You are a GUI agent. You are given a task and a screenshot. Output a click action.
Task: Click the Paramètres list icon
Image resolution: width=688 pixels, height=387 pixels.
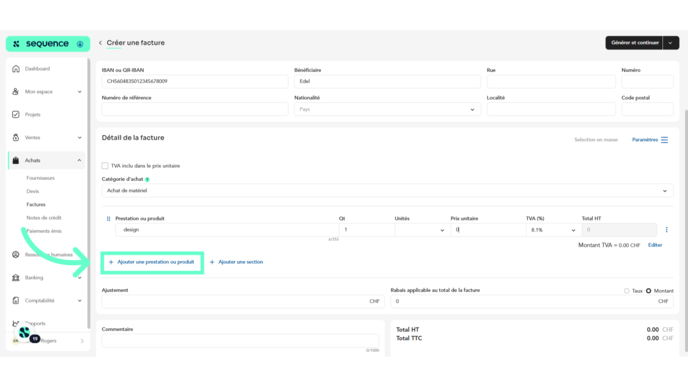tap(664, 140)
